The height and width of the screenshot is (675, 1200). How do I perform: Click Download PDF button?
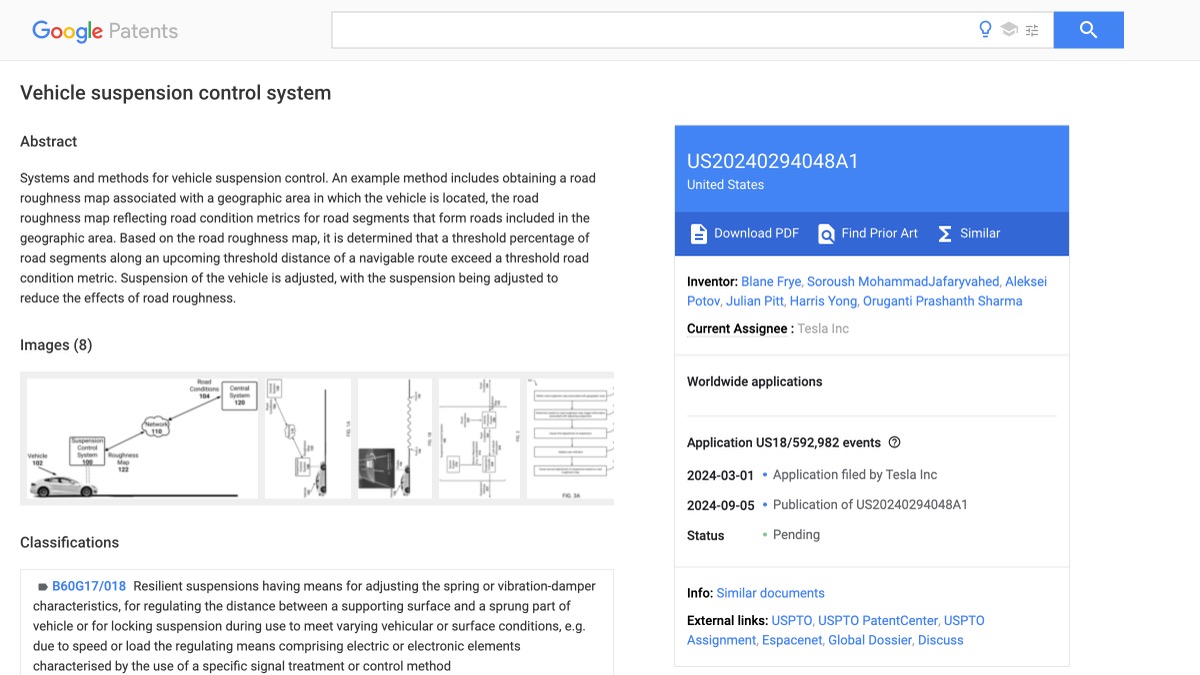tap(745, 233)
